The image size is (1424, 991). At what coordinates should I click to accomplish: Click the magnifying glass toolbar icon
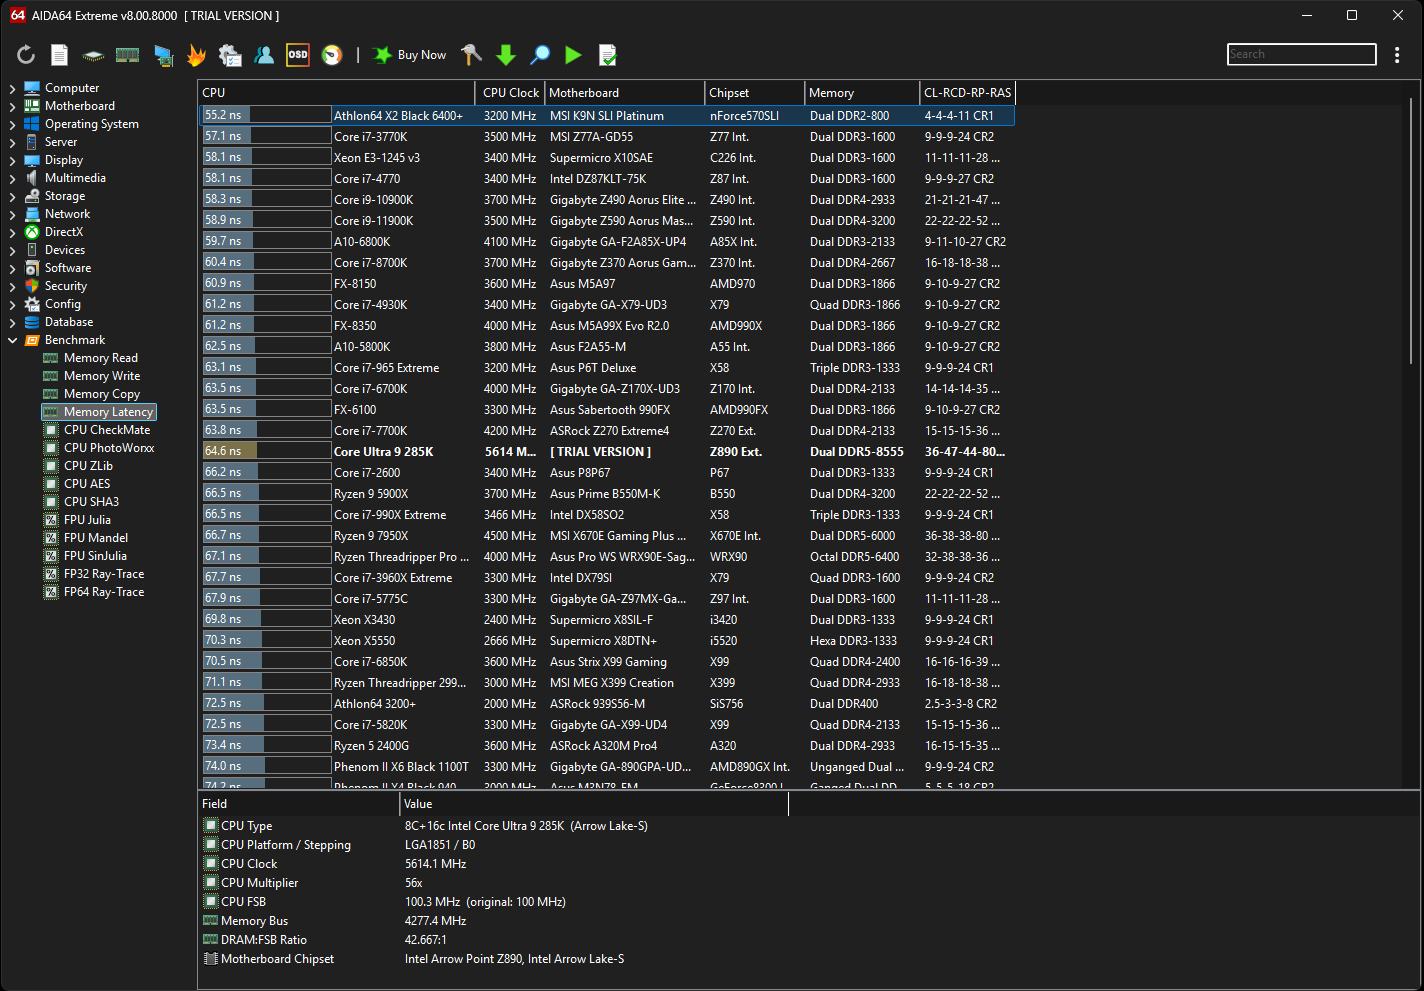(540, 55)
